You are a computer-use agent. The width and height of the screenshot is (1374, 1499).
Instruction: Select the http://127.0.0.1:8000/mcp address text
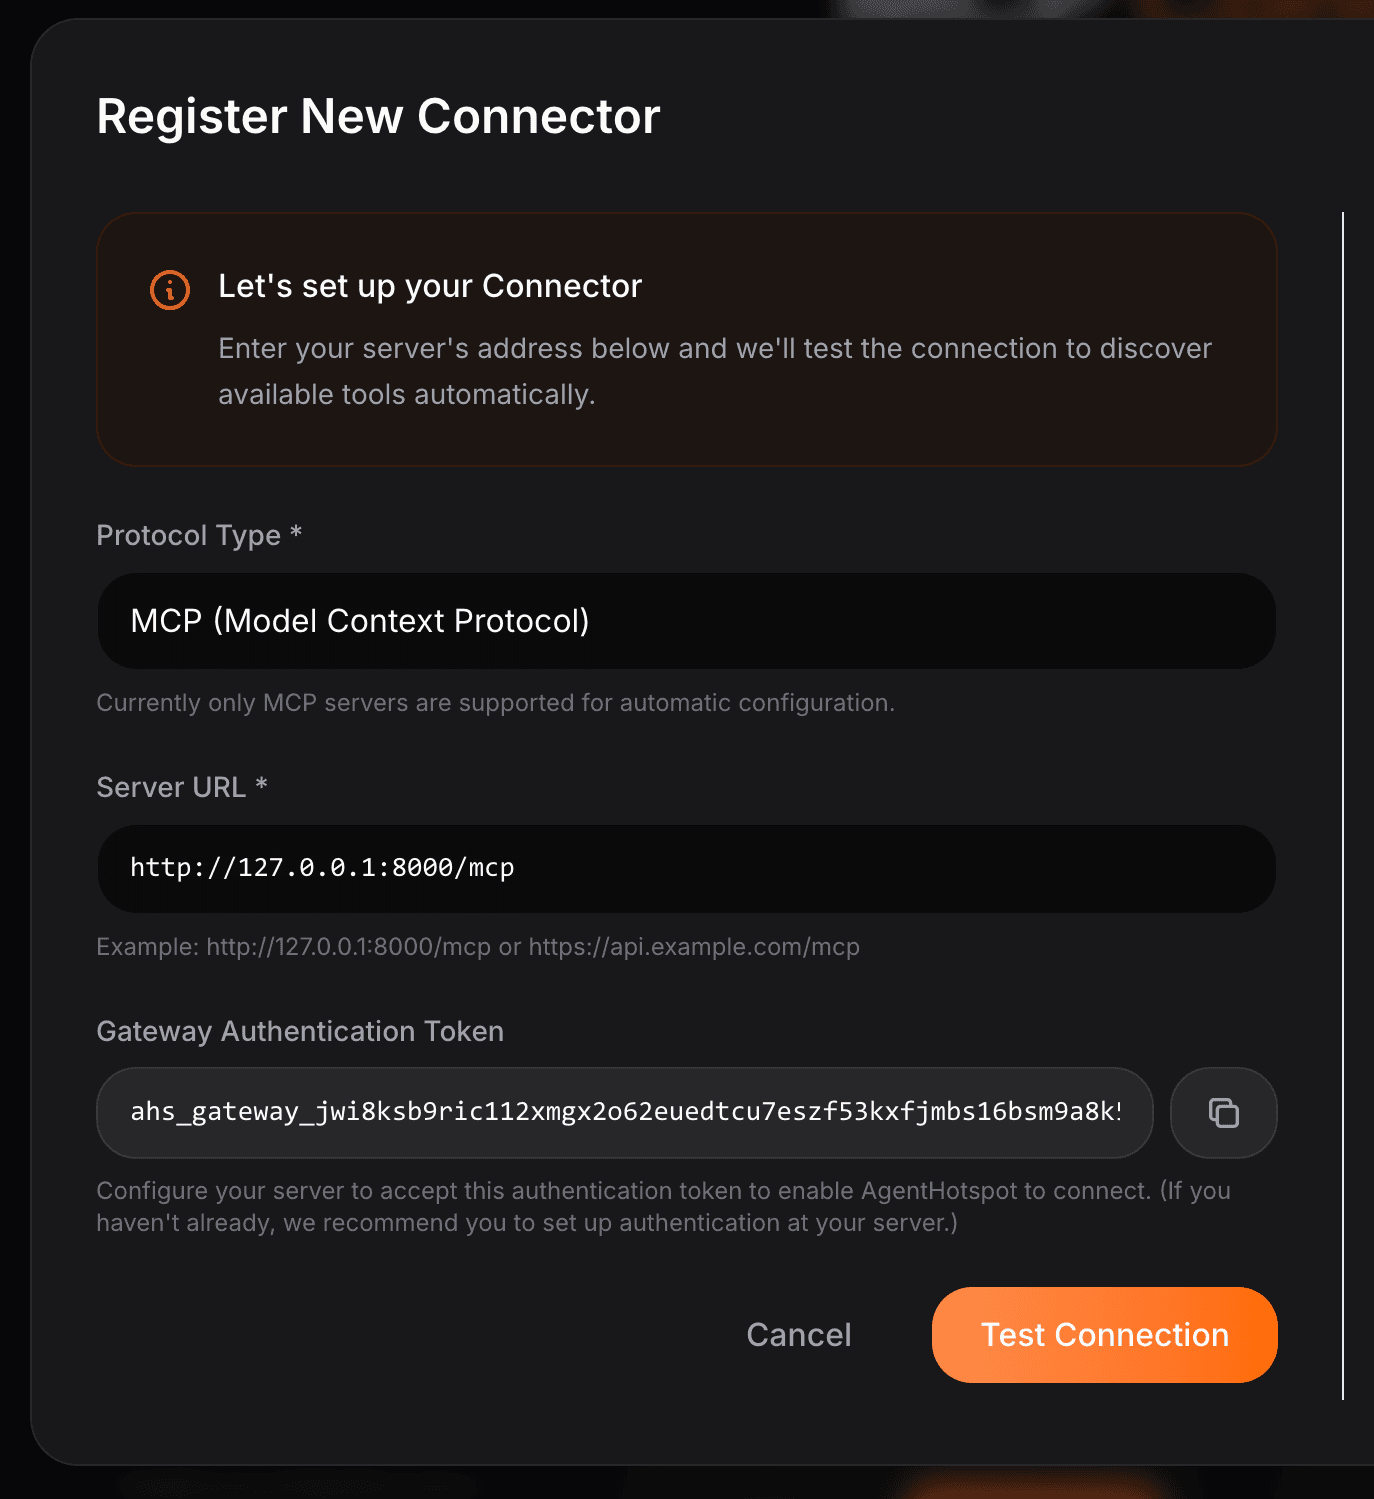click(x=322, y=868)
